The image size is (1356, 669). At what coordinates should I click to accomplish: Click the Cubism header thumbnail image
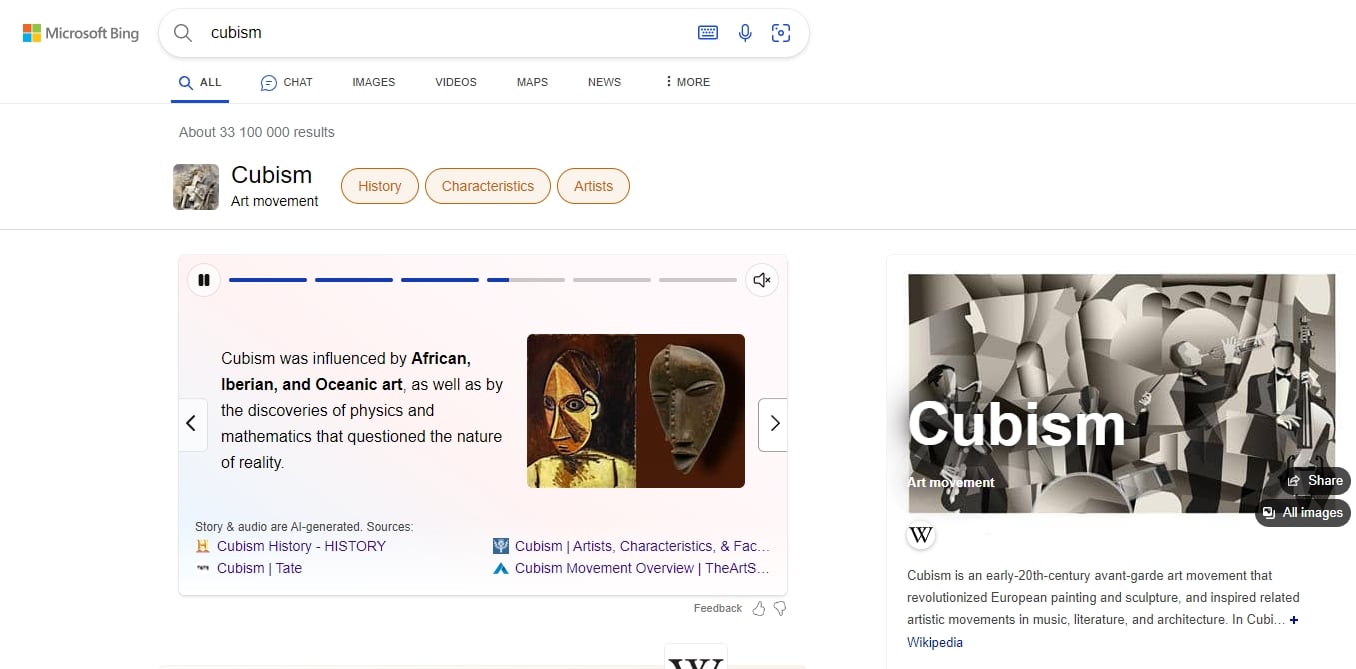[196, 187]
